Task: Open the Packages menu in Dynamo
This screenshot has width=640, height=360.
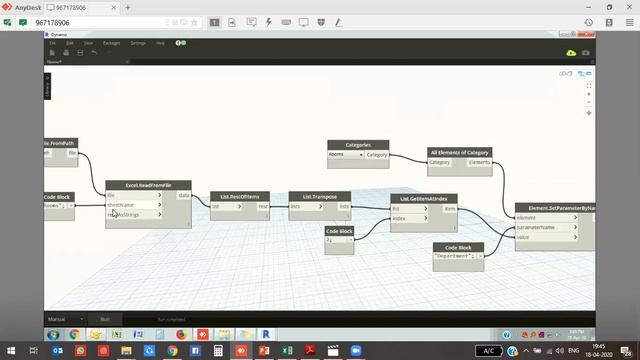Action: pyautogui.click(x=111, y=43)
